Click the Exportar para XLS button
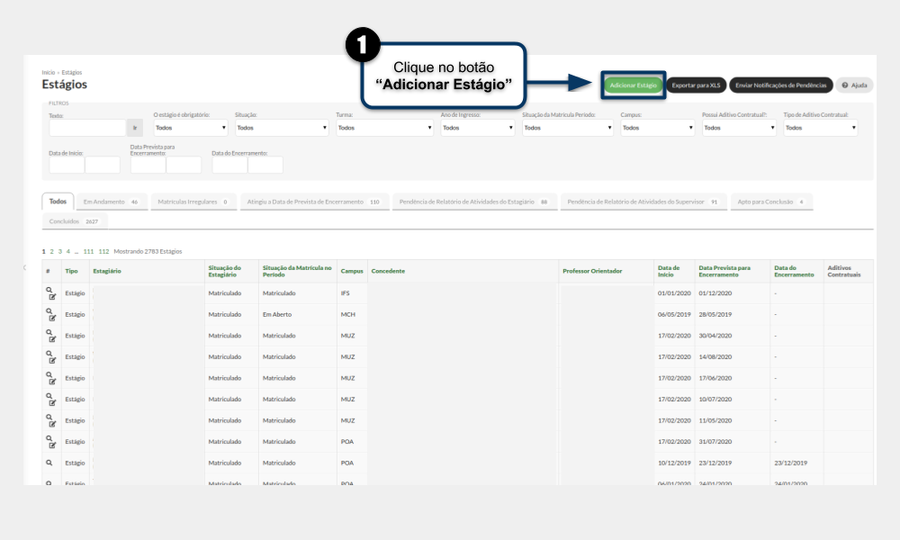The image size is (900, 540). [x=696, y=86]
